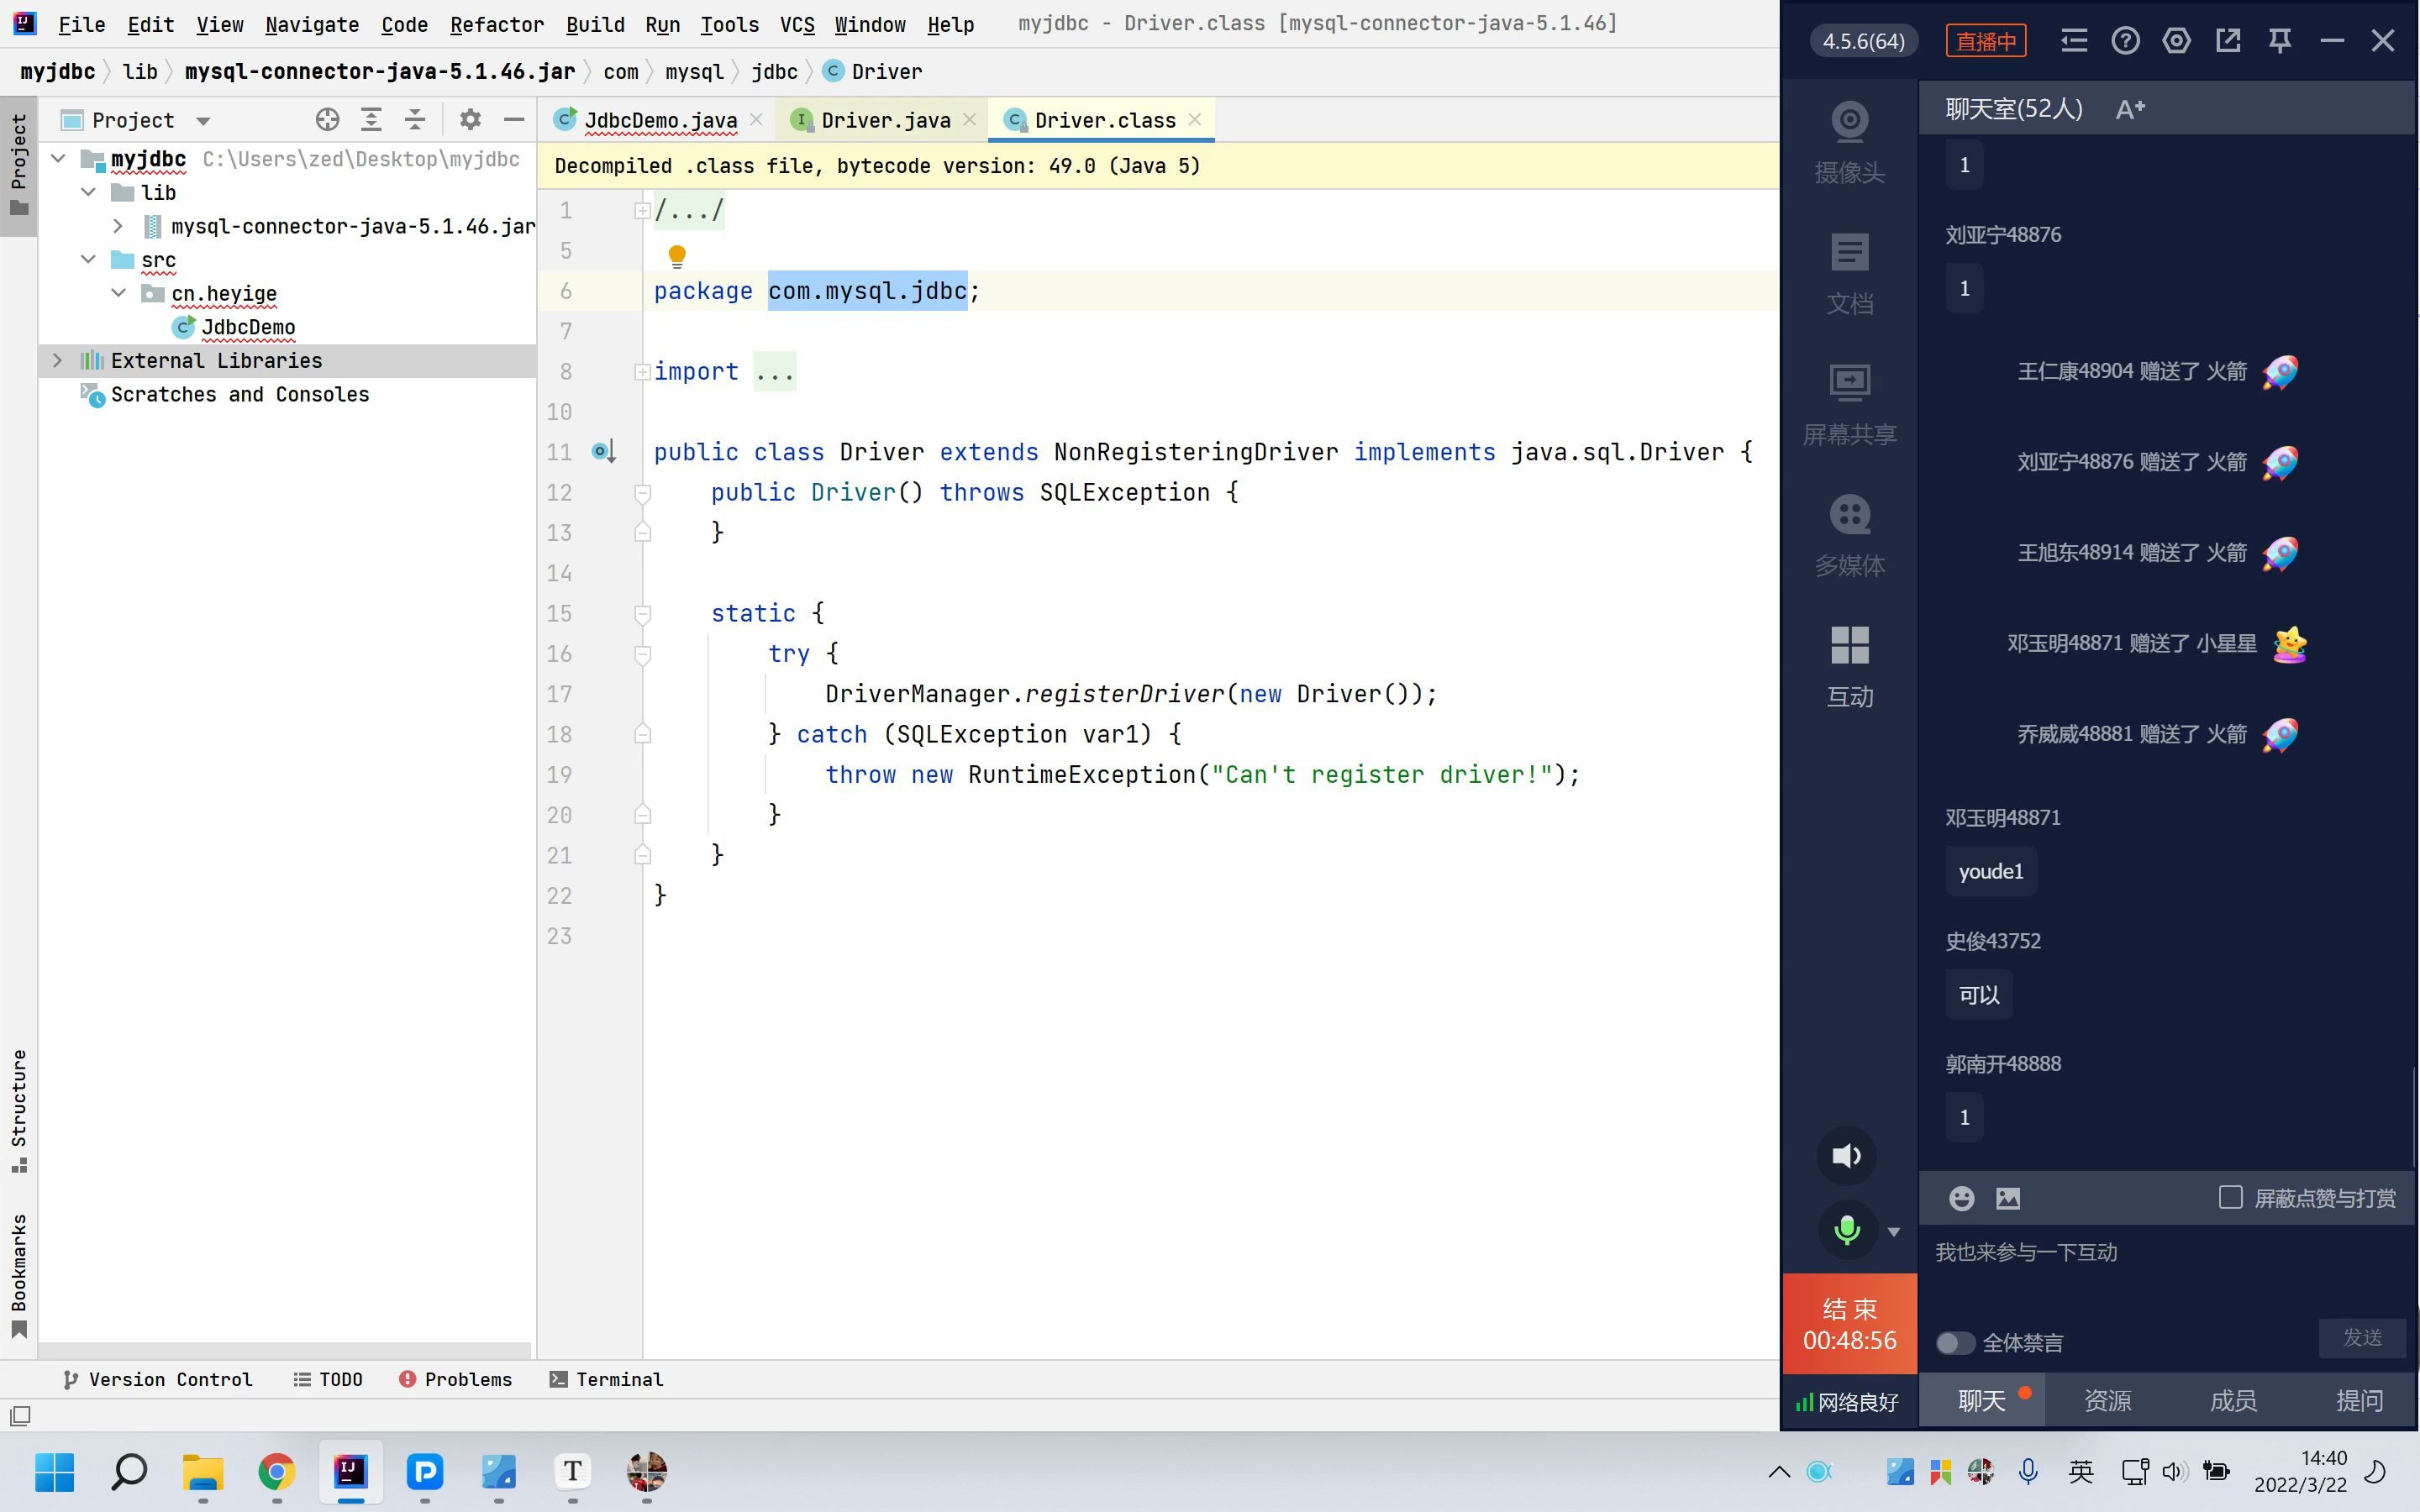Viewport: 2420px width, 1512px height.
Task: Expand the src folder in project tree
Action: 89,260
